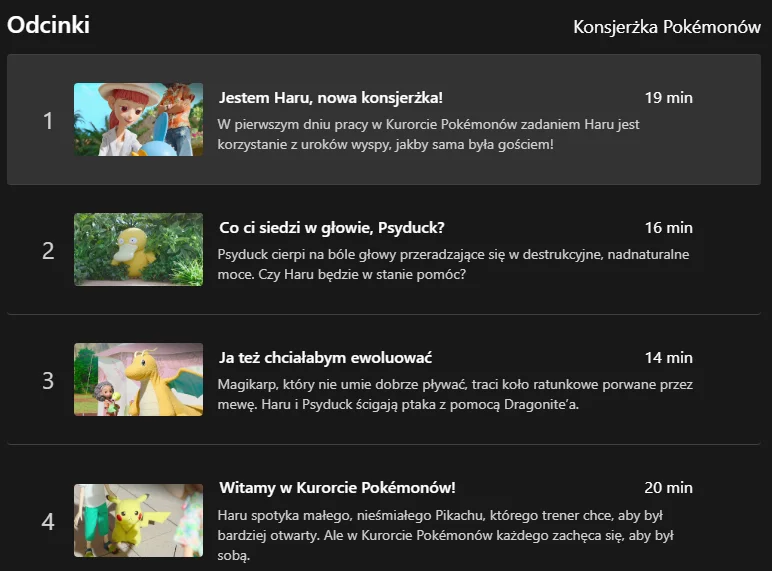Image resolution: width=772 pixels, height=571 pixels.
Task: Open episode 1 thumbnail with Haru
Action: coord(138,120)
